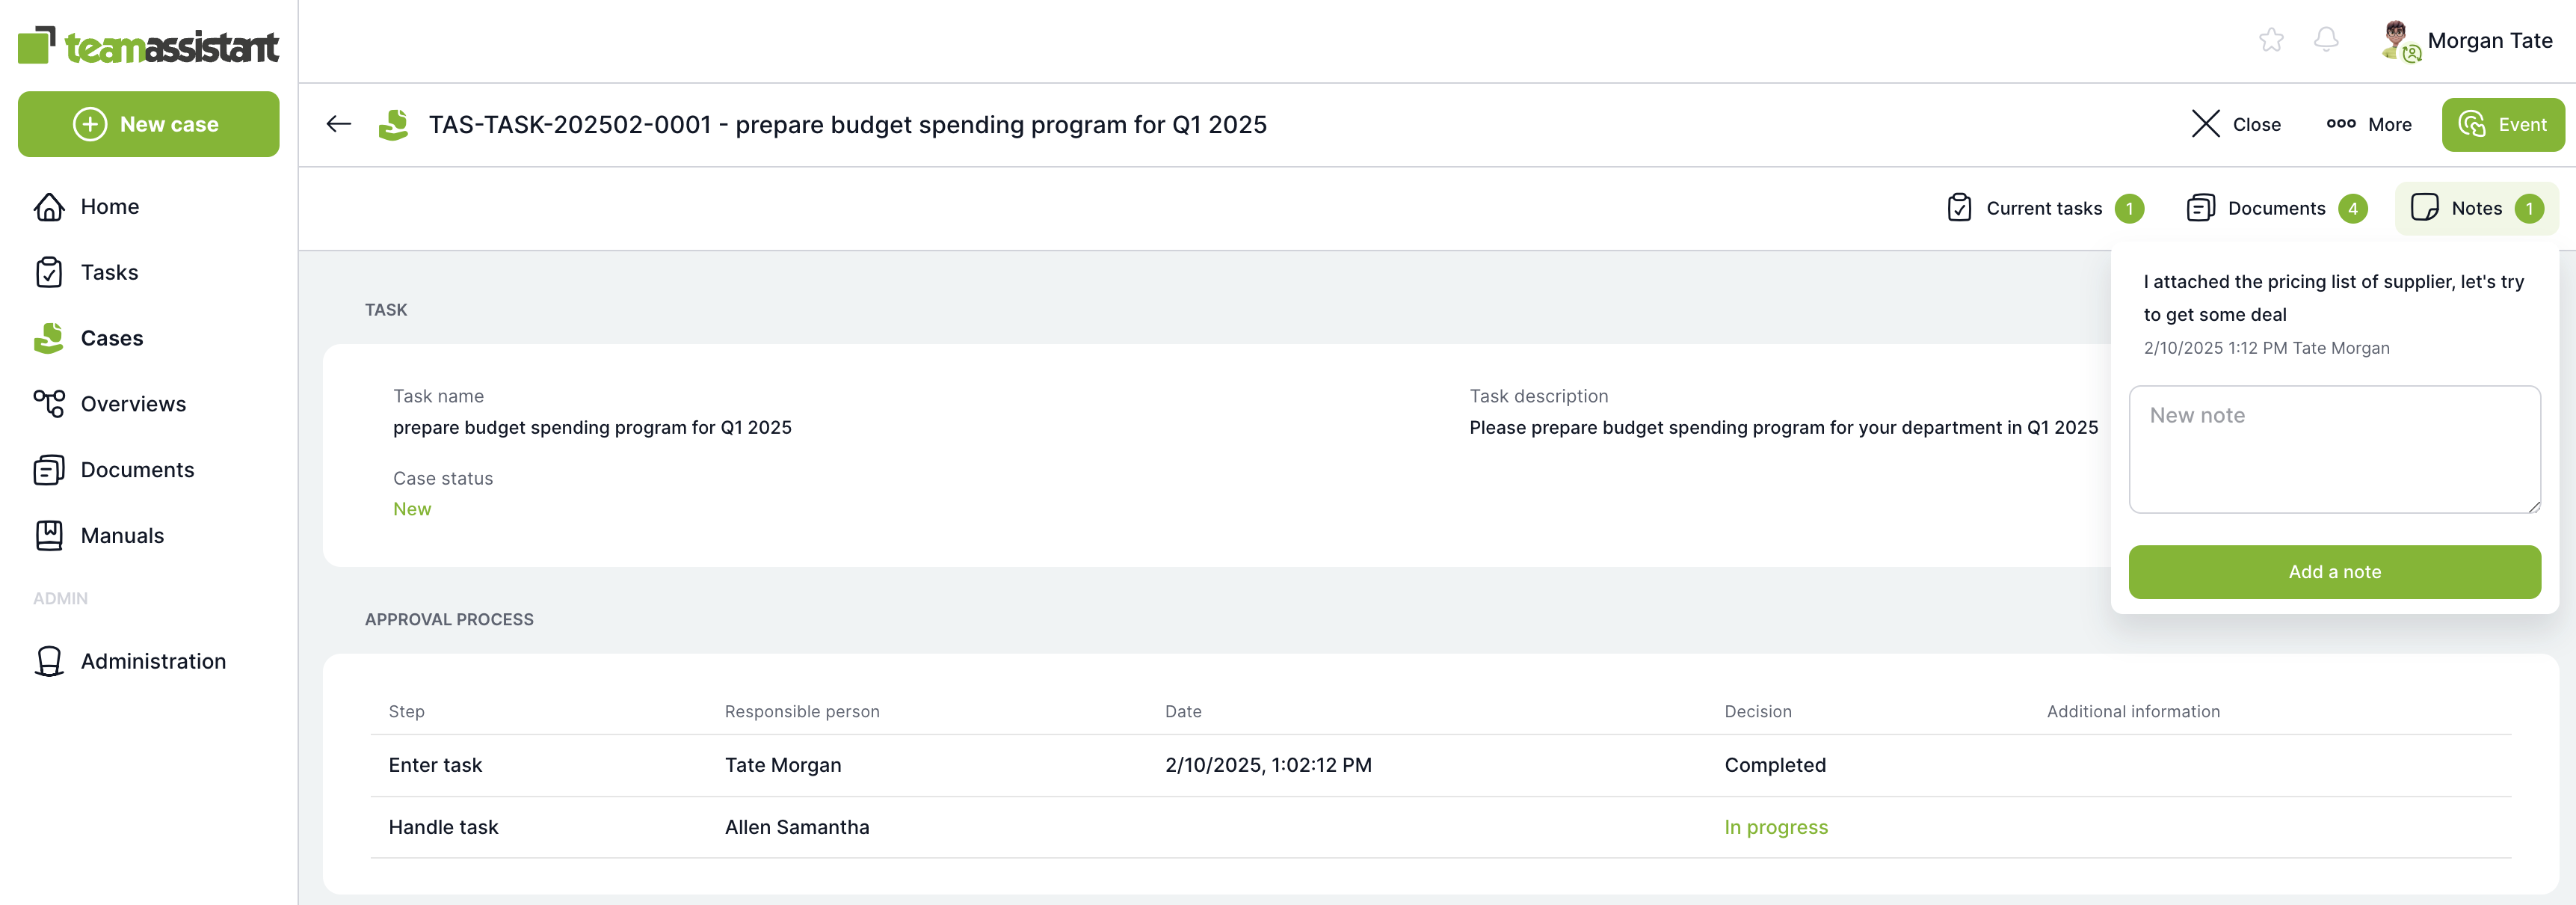Screen dimensions: 2576x905
Task: Focus the New note text field
Action: click(2334, 450)
